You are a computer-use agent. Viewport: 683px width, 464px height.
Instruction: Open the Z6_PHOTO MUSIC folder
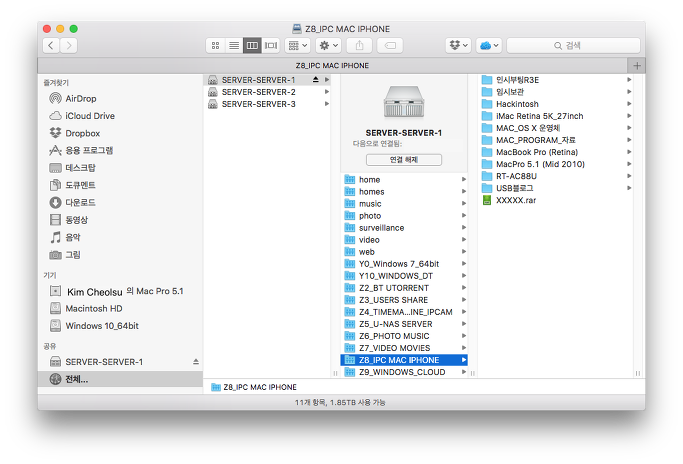(404, 336)
